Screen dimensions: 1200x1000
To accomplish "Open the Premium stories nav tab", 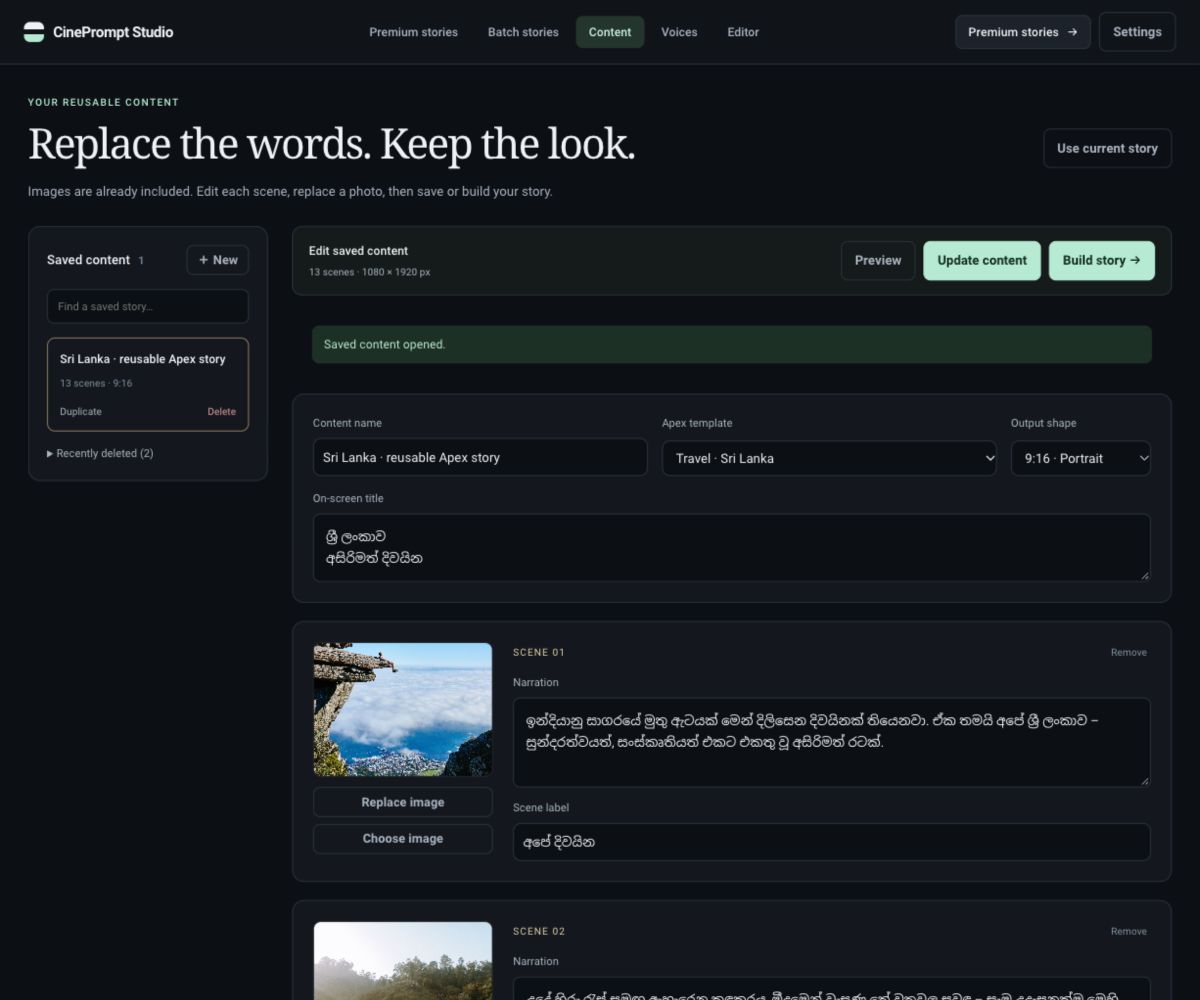I will click(x=413, y=32).
